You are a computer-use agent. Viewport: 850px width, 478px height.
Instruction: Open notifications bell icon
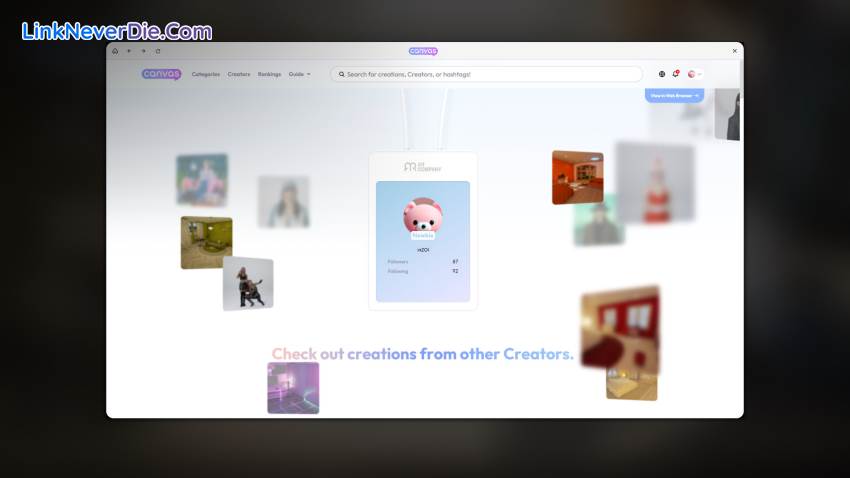point(676,74)
